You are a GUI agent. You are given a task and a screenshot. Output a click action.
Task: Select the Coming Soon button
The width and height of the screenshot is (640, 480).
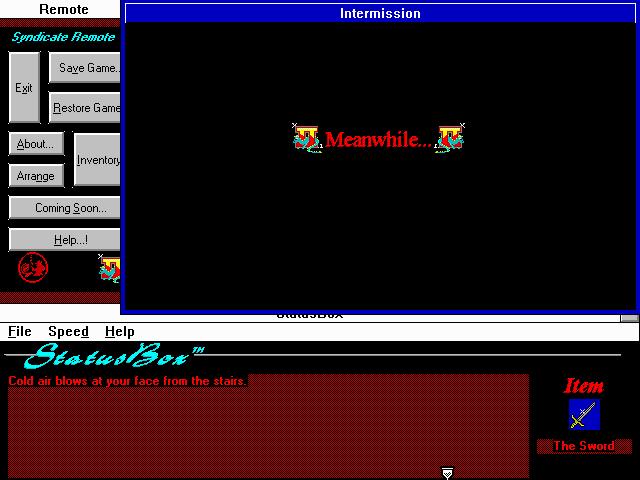pos(64,208)
